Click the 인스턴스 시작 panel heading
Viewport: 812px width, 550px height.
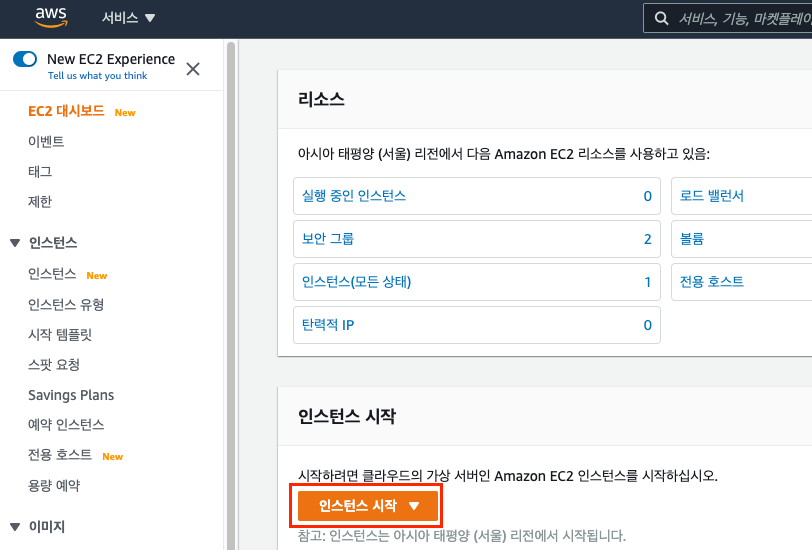(347, 416)
